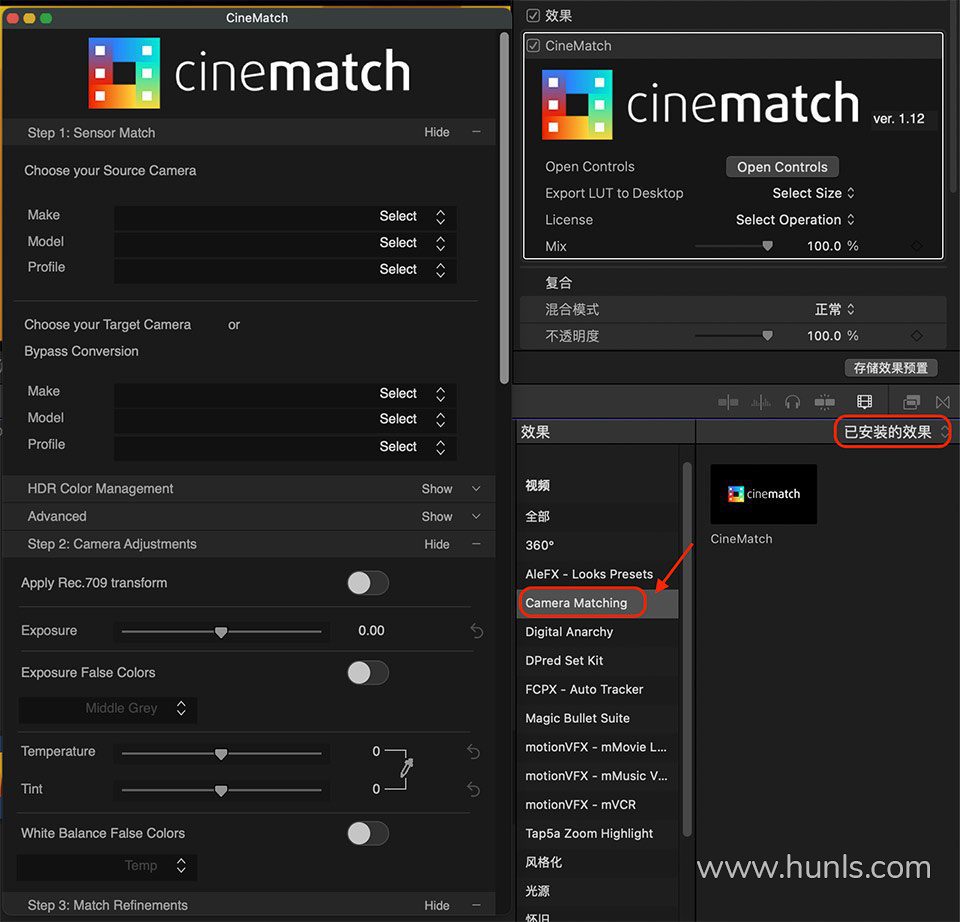Collapse Step 3 Match Refinements minus icon
The width and height of the screenshot is (960, 922).
pyautogui.click(x=476, y=905)
